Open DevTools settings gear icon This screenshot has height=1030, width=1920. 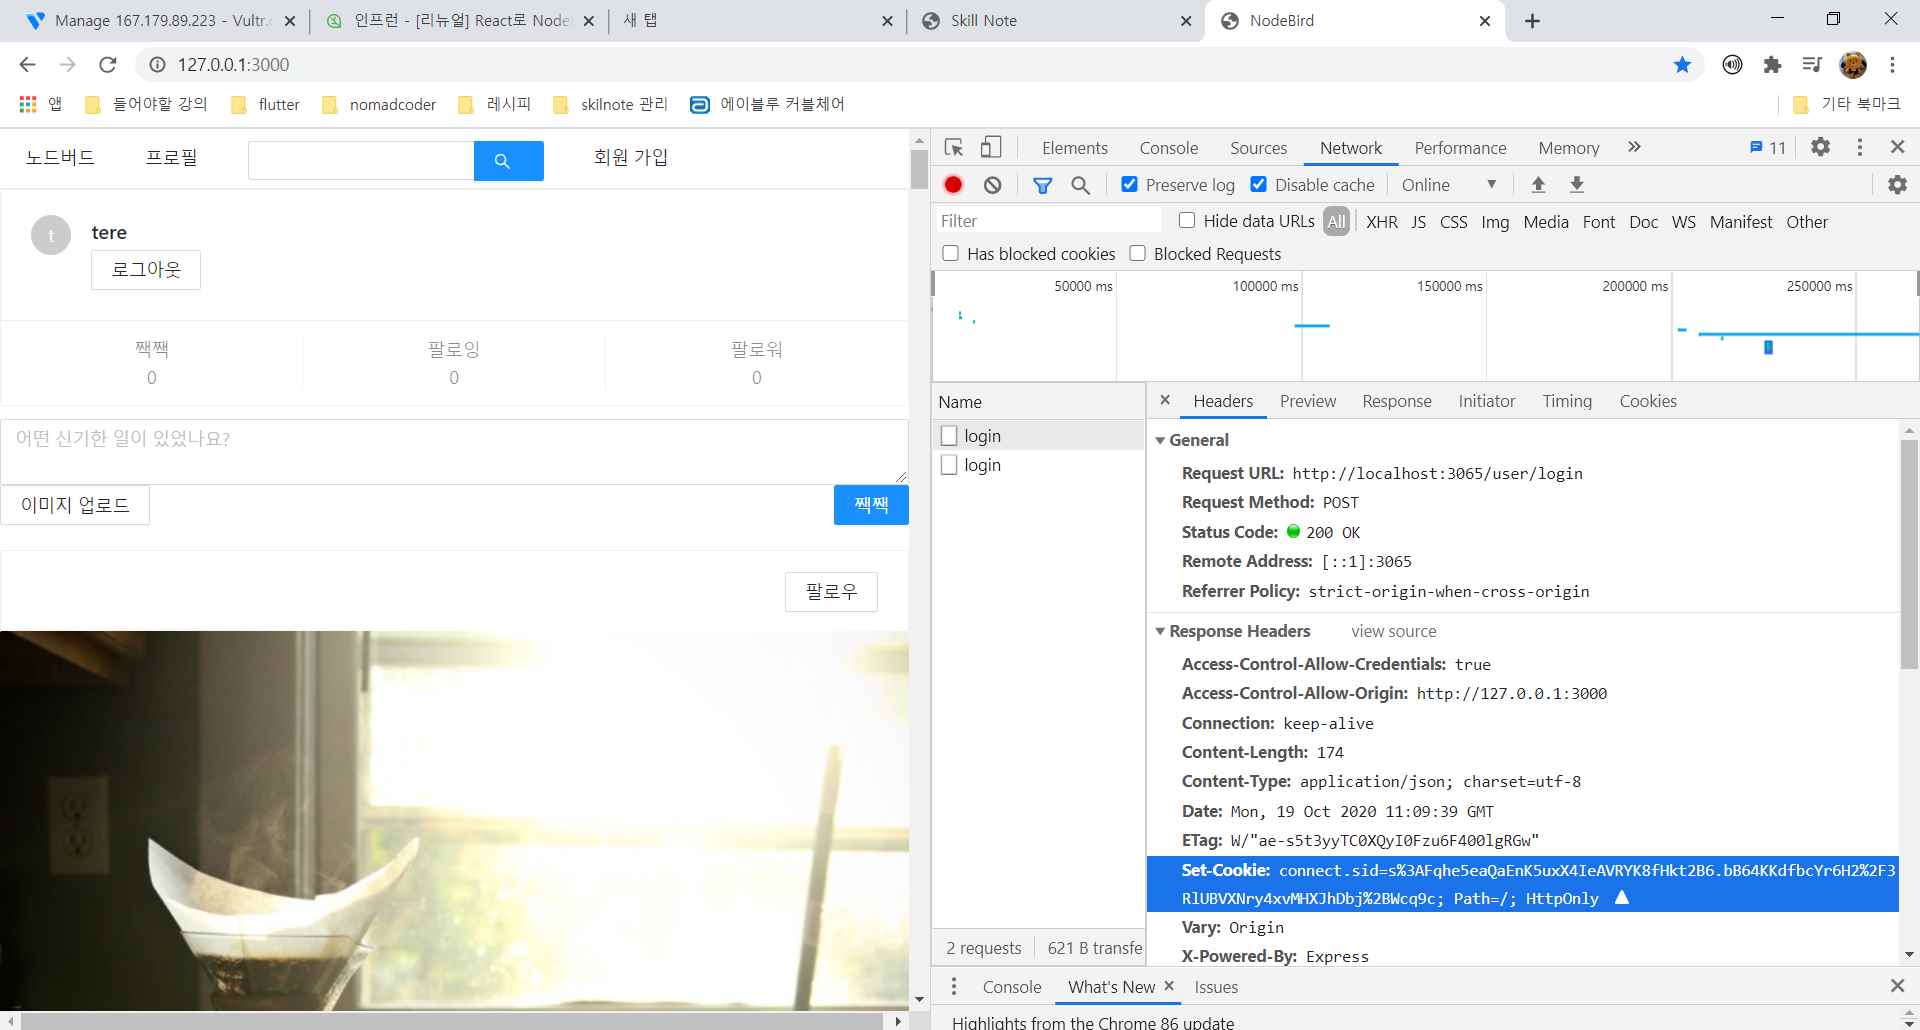[x=1820, y=147]
